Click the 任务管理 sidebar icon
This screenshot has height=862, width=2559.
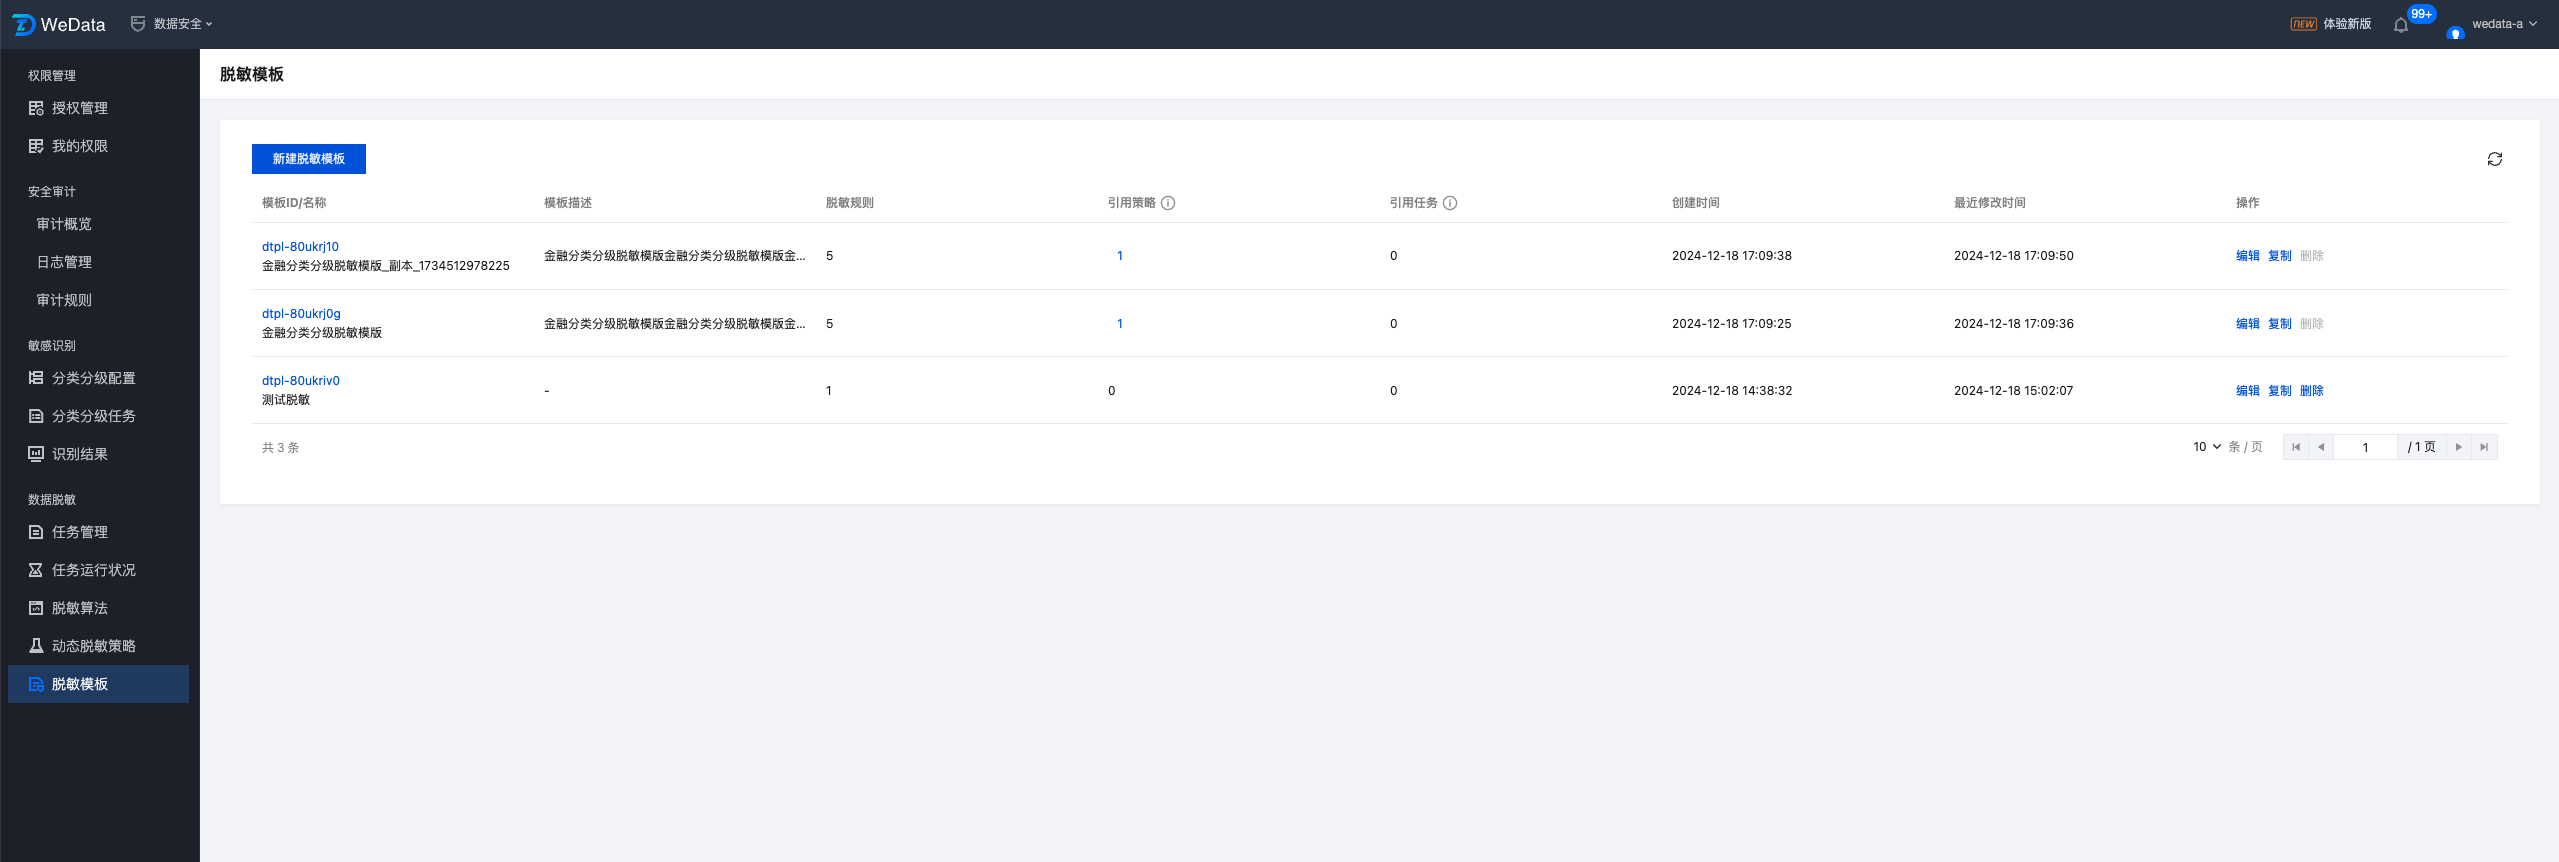(36, 532)
